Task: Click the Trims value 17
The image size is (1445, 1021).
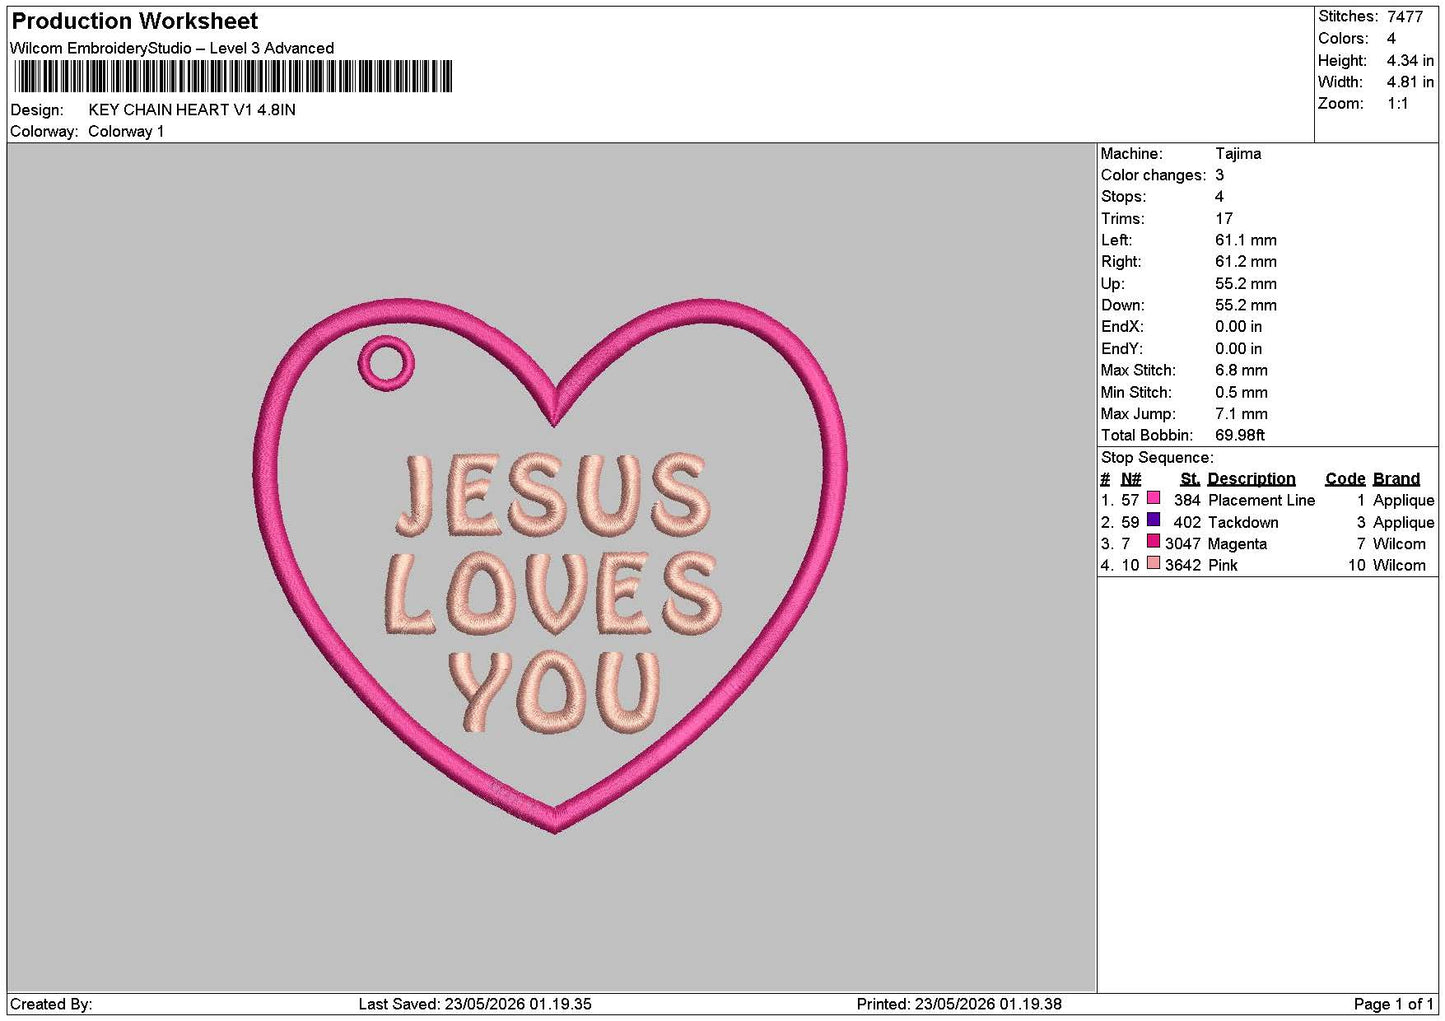Action: 1224,219
